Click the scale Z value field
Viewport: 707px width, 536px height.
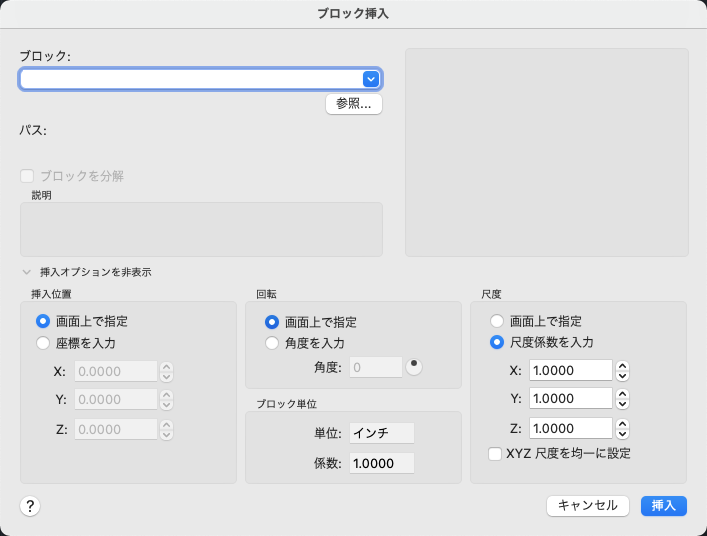coord(569,428)
